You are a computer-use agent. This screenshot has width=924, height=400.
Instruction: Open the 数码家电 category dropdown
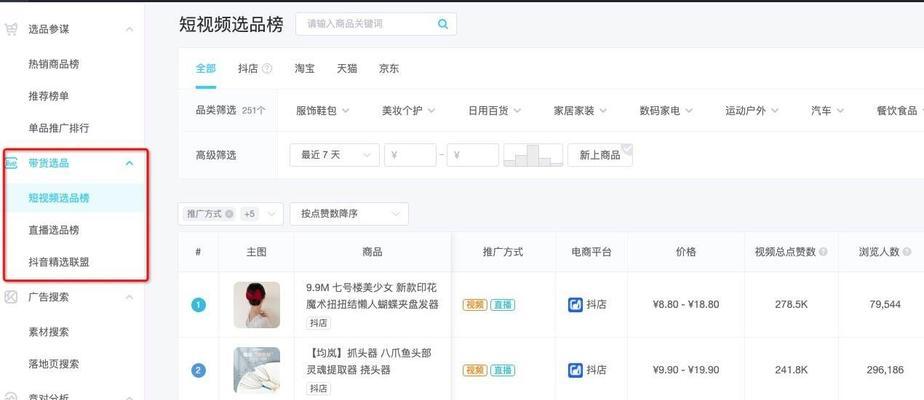pyautogui.click(x=666, y=111)
